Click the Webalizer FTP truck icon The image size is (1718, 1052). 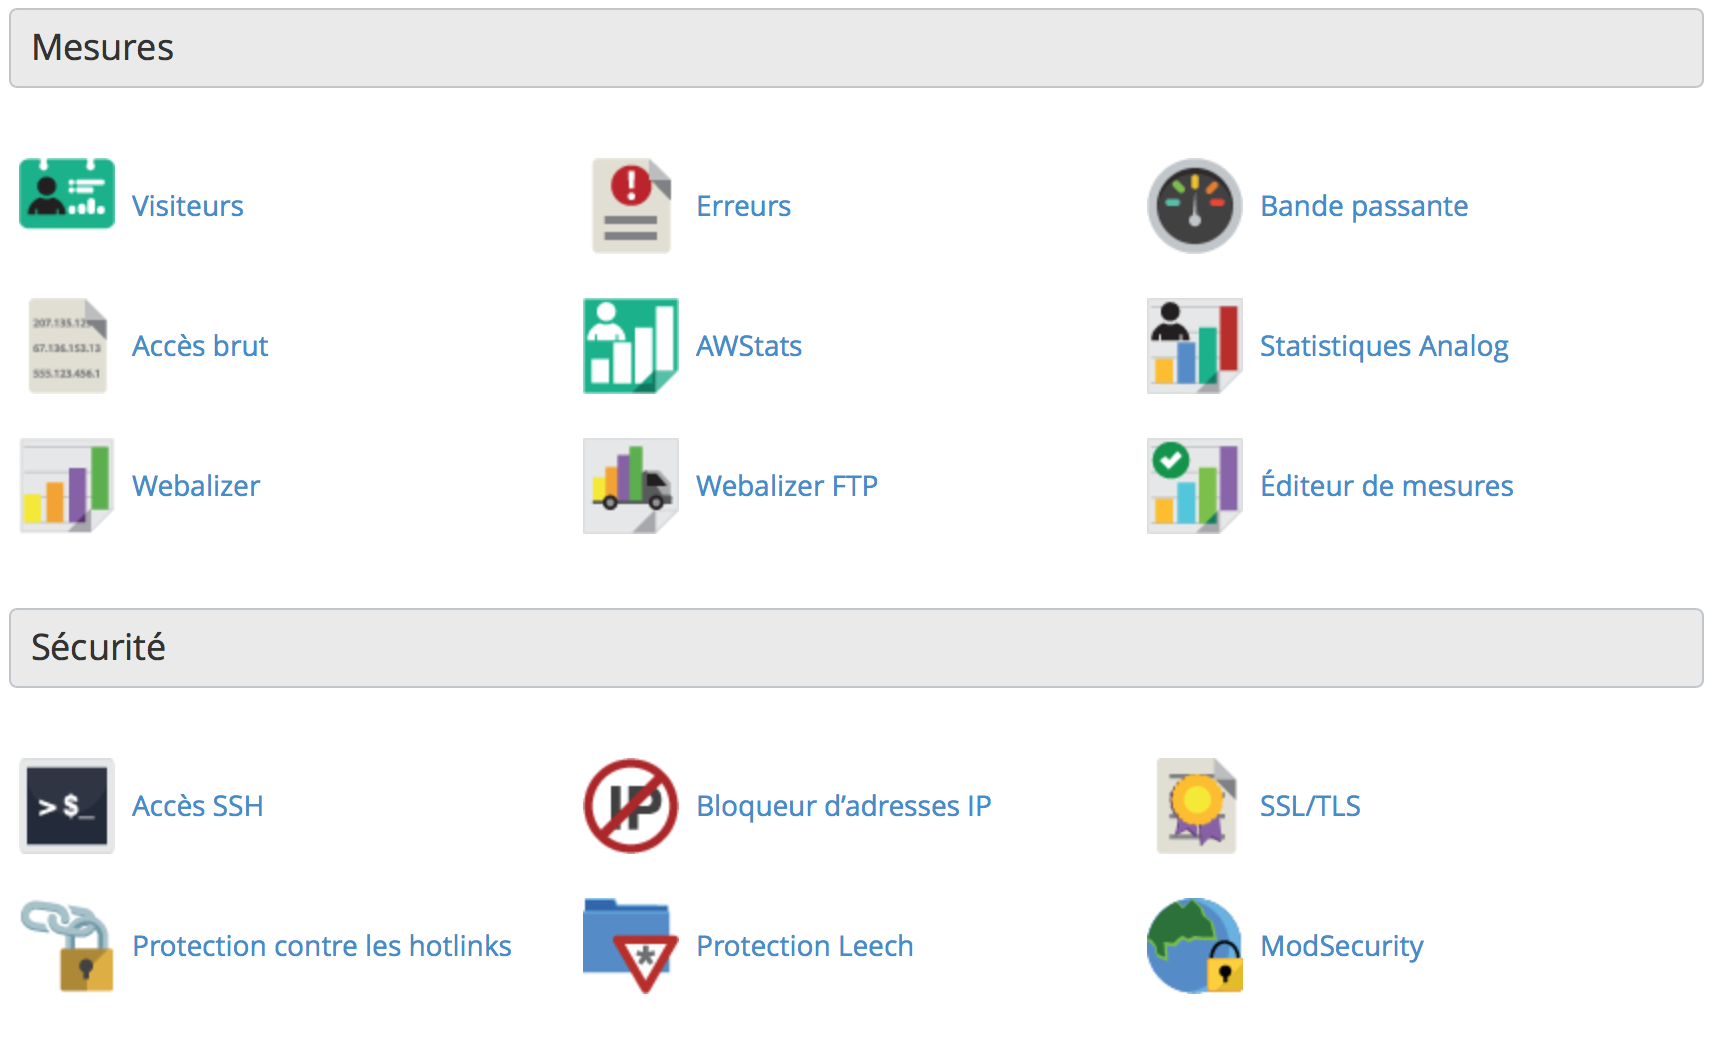coord(631,485)
